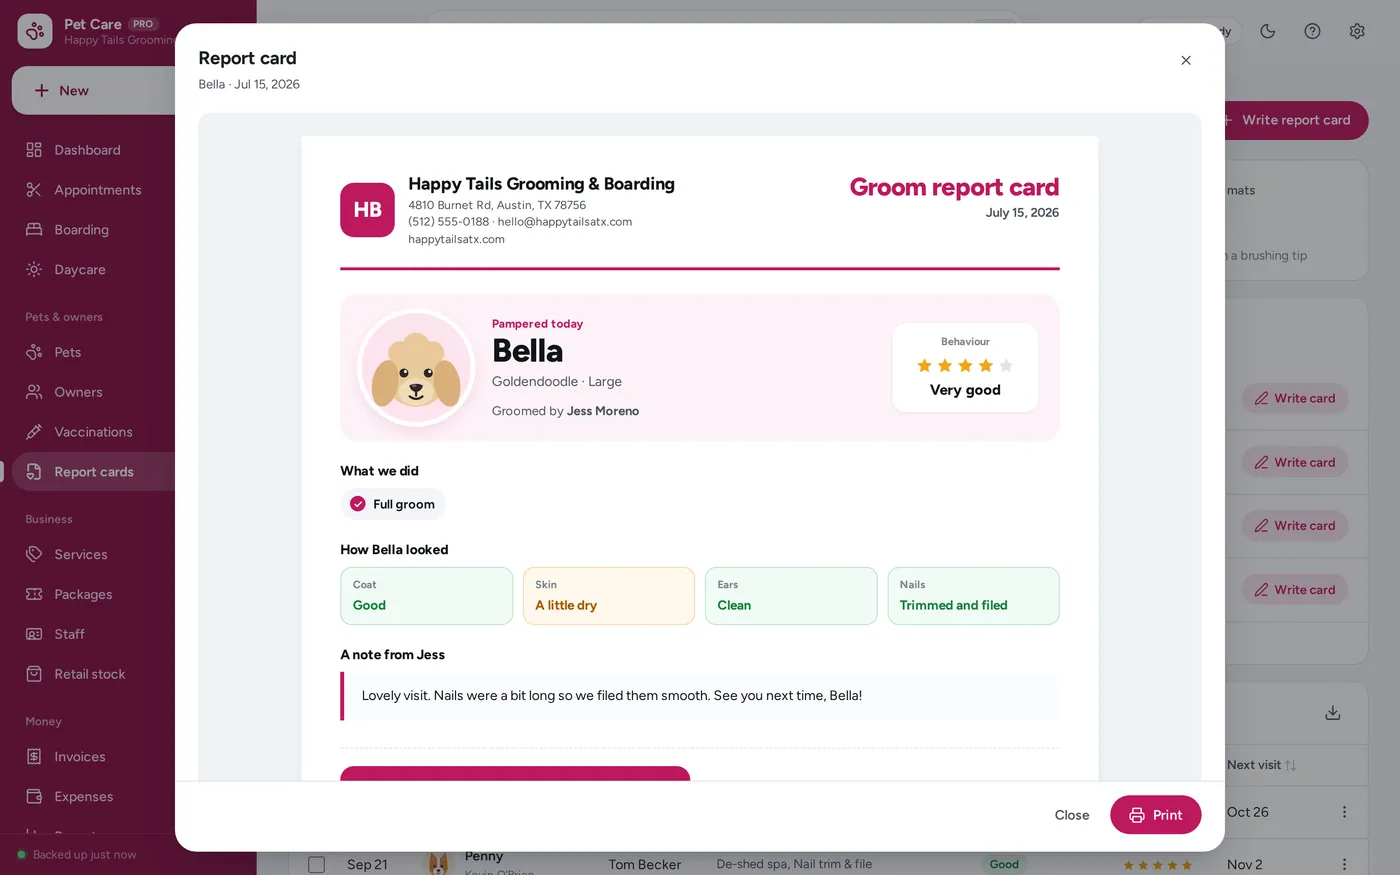The width and height of the screenshot is (1400, 875).
Task: Go to Appointments in the sidebar
Action: click(x=97, y=190)
